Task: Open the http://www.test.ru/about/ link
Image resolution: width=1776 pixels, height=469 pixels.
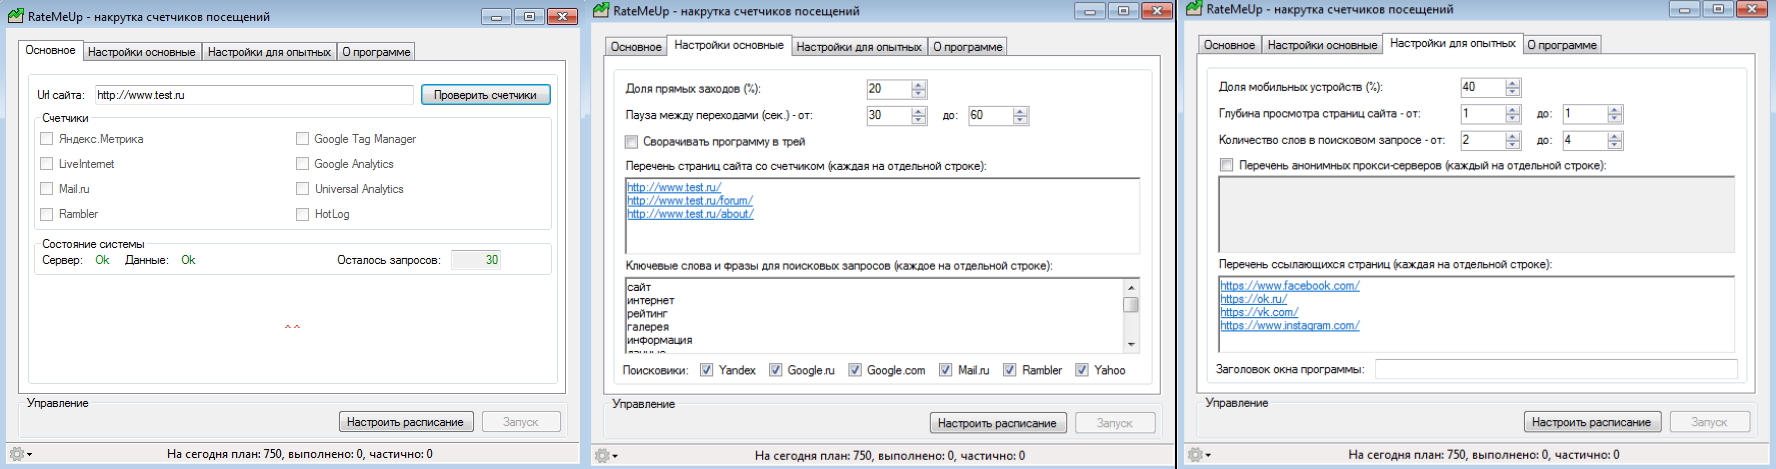Action: tap(690, 214)
